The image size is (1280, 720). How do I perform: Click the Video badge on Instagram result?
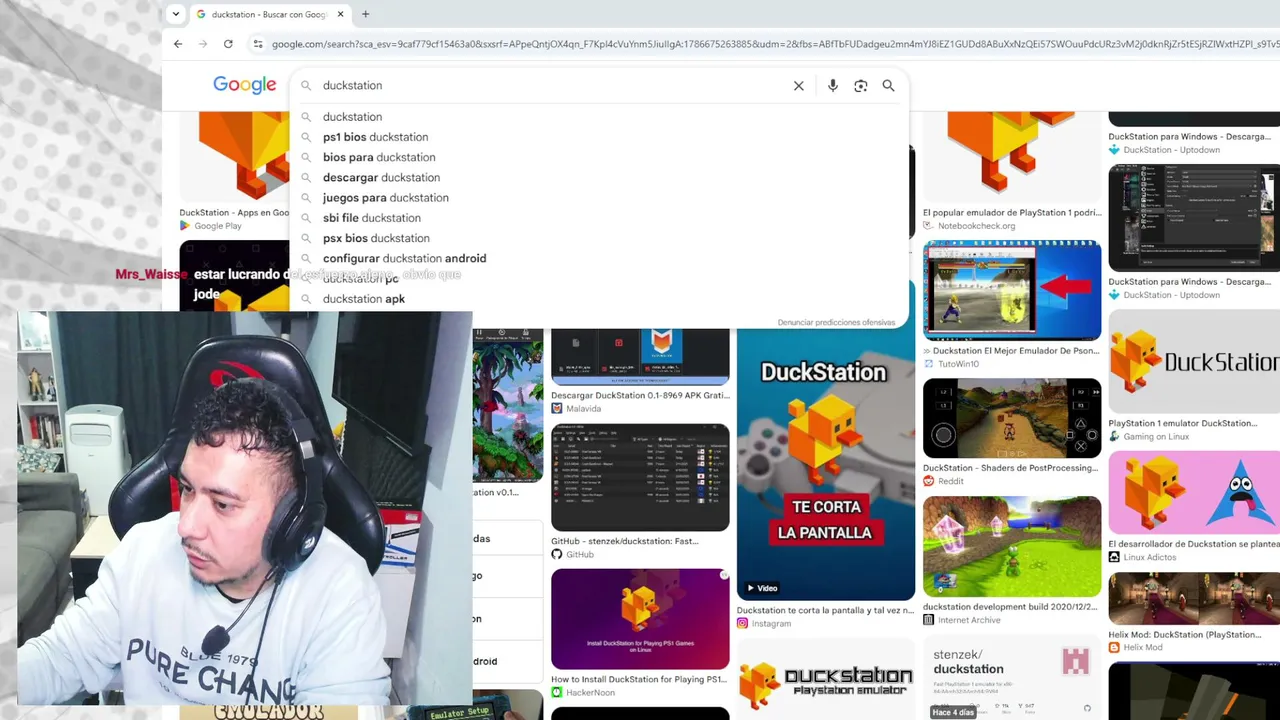[x=761, y=588]
